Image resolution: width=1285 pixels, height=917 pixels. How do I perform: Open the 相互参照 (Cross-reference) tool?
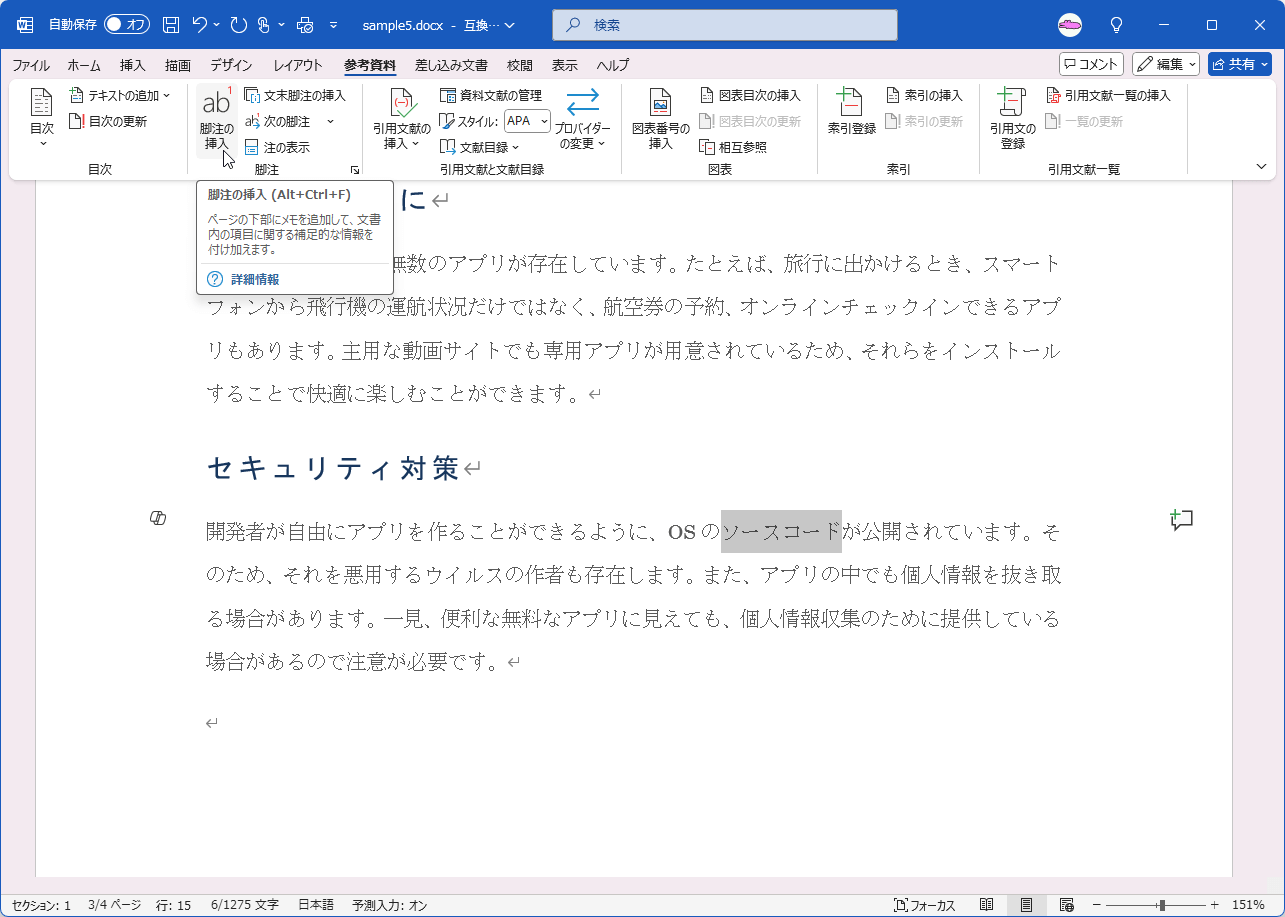click(727, 146)
